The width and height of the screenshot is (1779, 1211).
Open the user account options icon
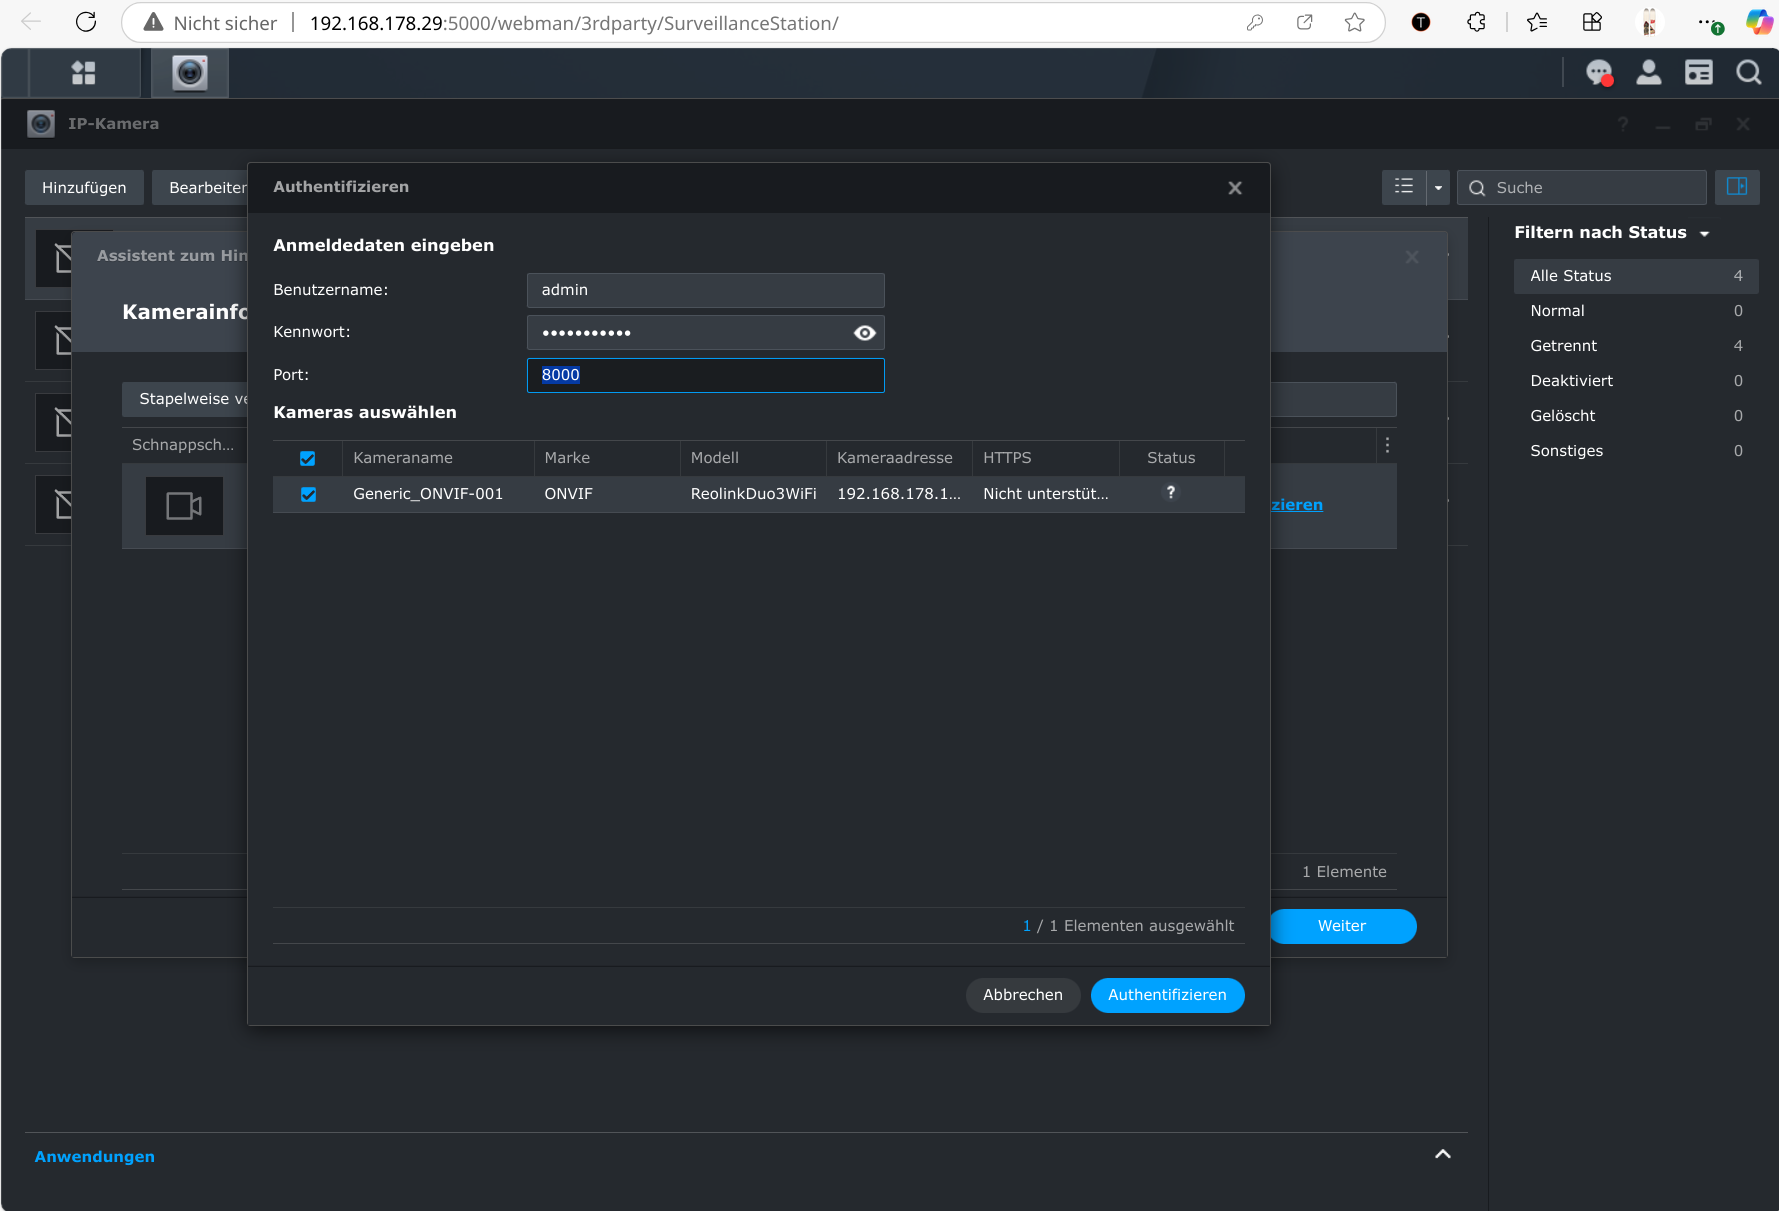[x=1648, y=73]
